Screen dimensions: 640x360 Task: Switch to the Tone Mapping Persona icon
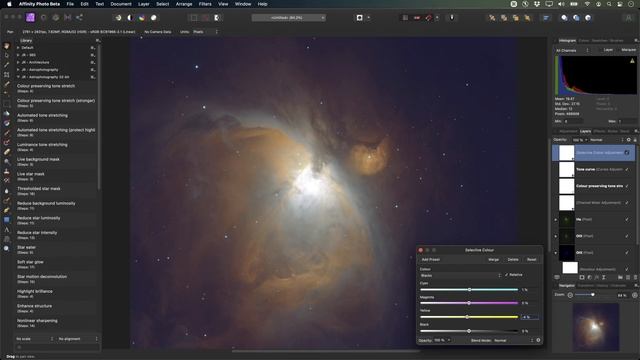tap(68, 18)
